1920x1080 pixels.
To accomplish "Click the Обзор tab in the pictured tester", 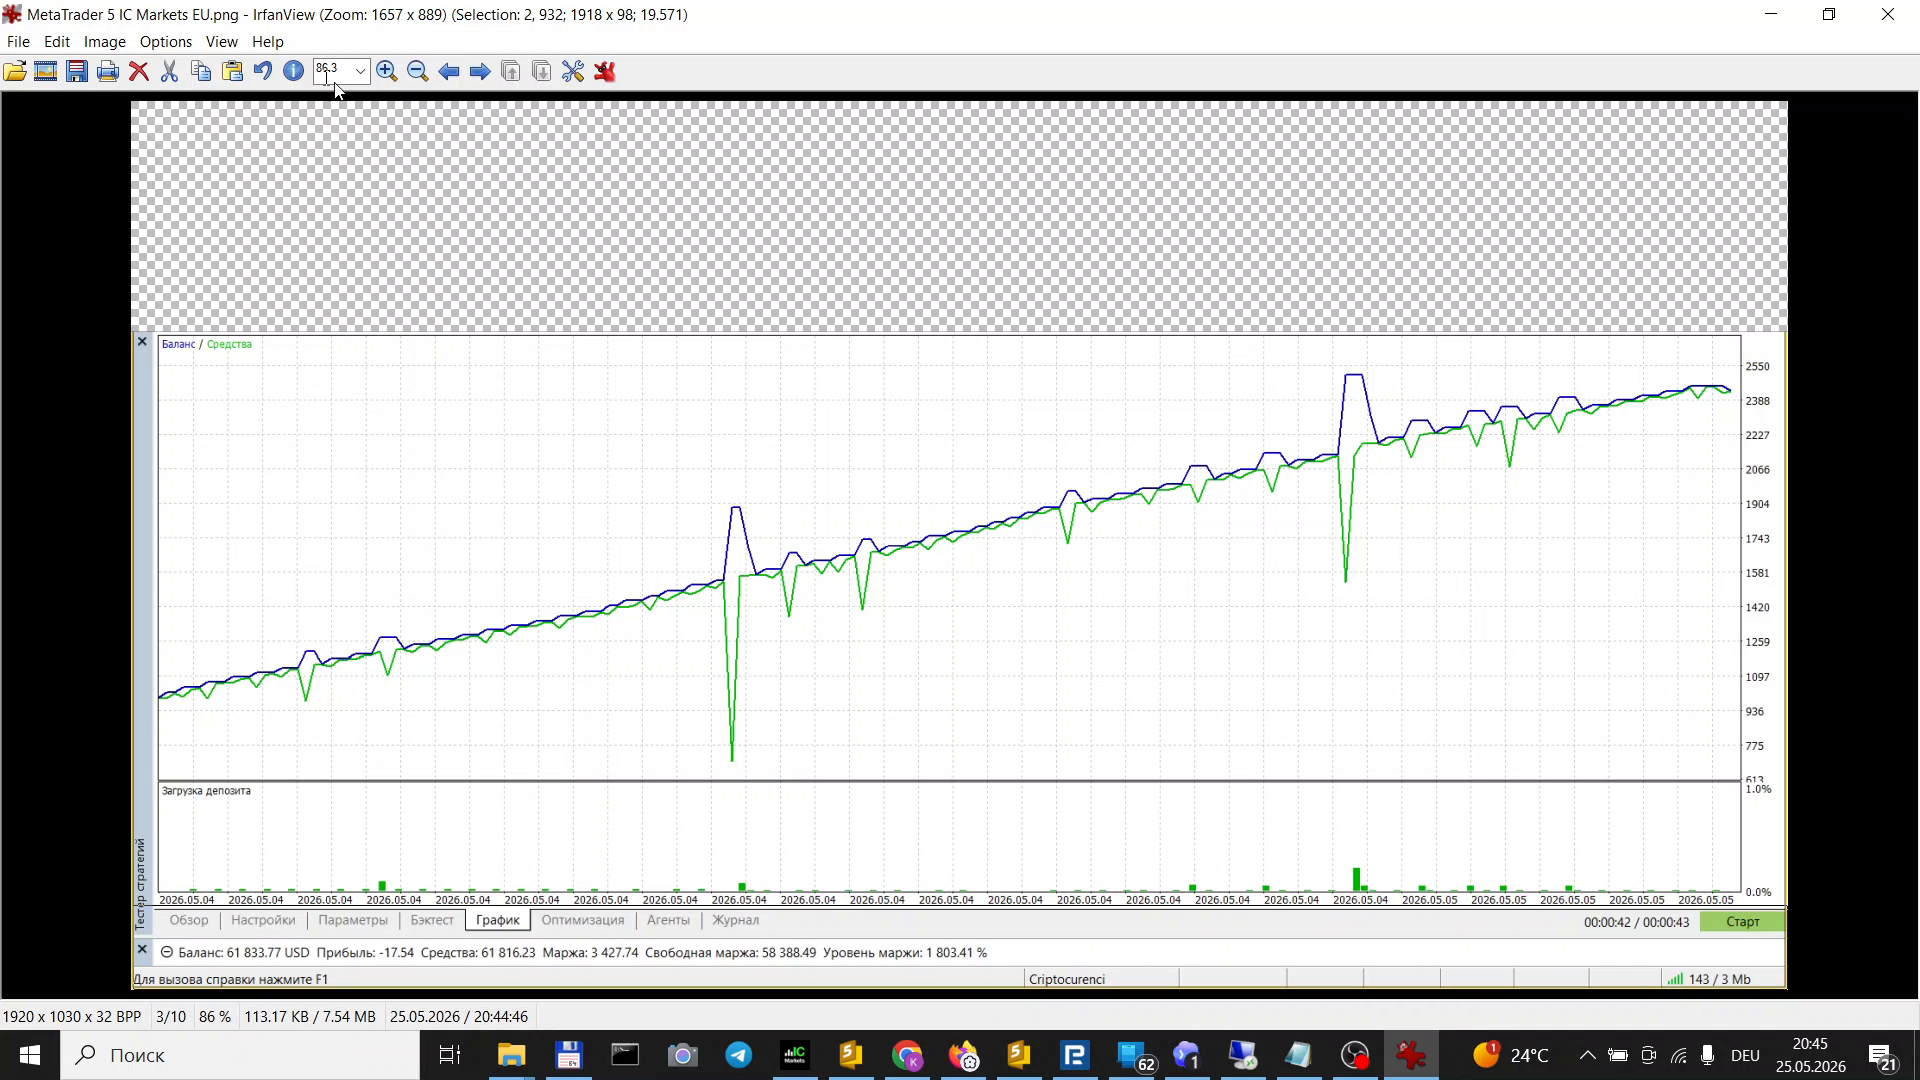I will 189,920.
